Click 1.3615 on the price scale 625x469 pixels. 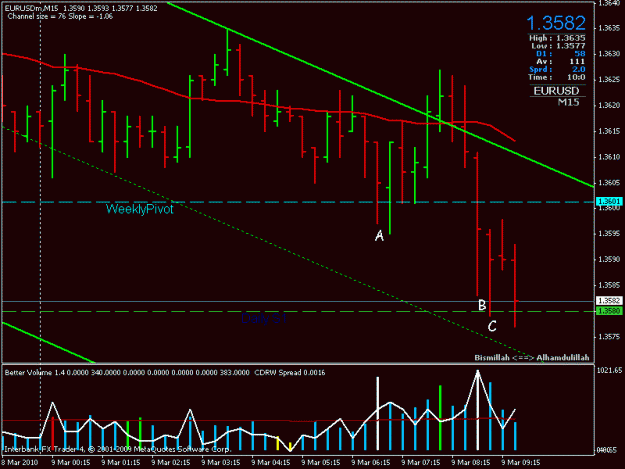point(609,131)
